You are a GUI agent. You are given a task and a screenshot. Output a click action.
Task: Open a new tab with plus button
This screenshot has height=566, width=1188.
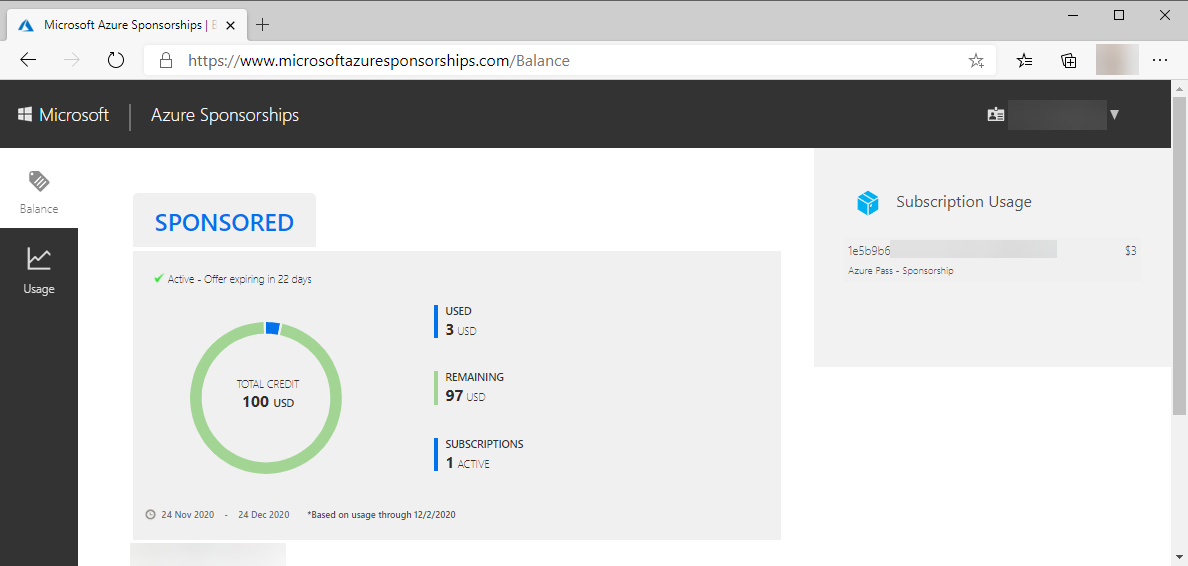click(x=262, y=24)
